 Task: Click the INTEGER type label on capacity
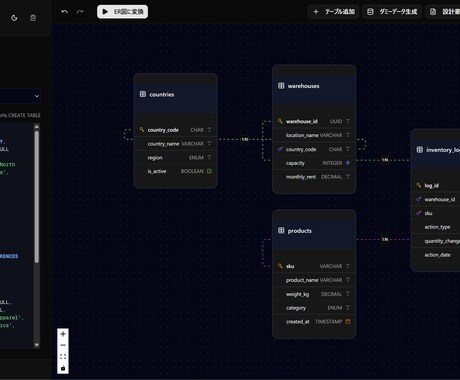(332, 163)
